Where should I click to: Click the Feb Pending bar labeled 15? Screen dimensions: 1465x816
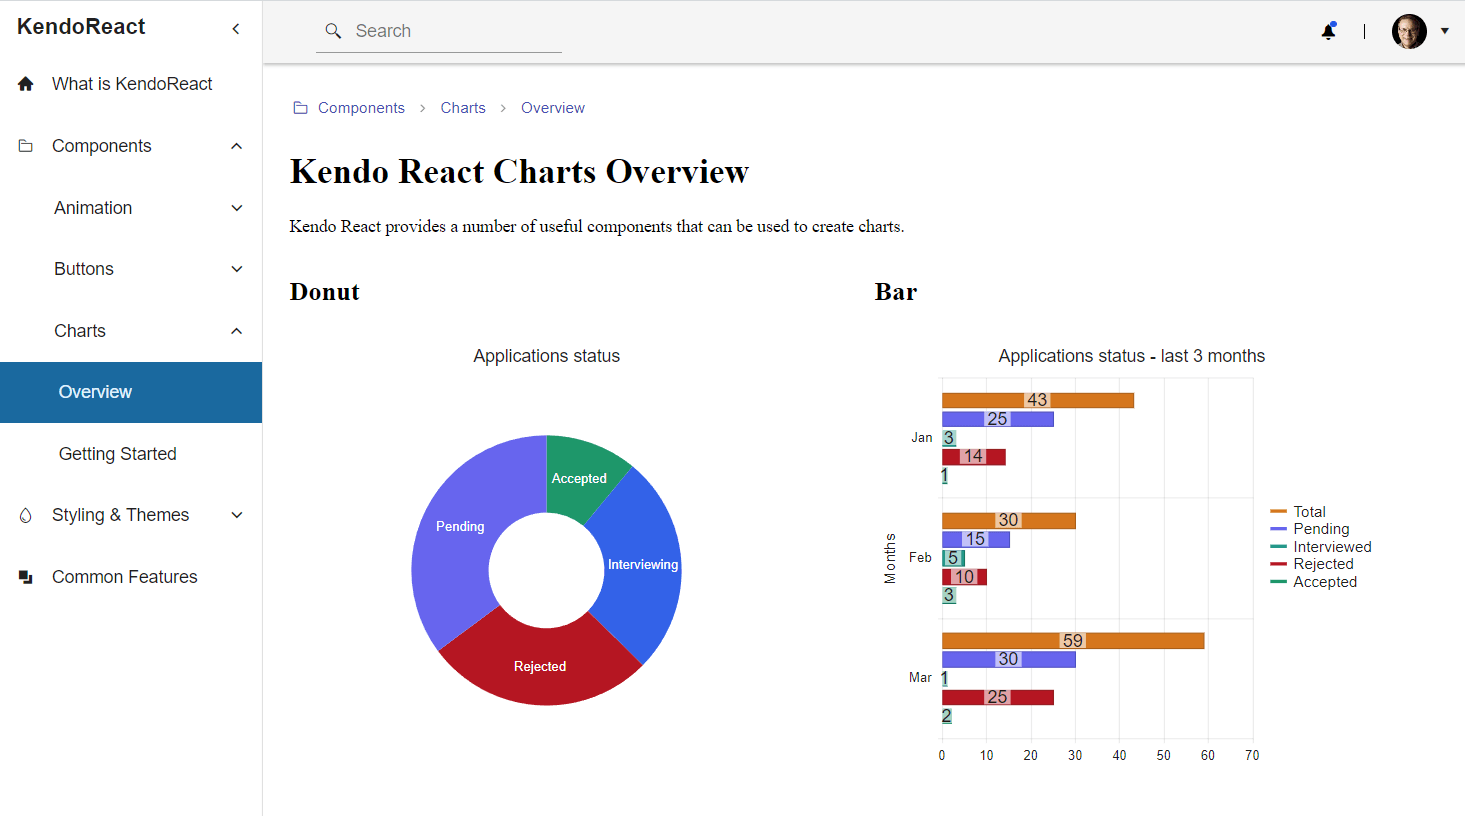(x=975, y=540)
